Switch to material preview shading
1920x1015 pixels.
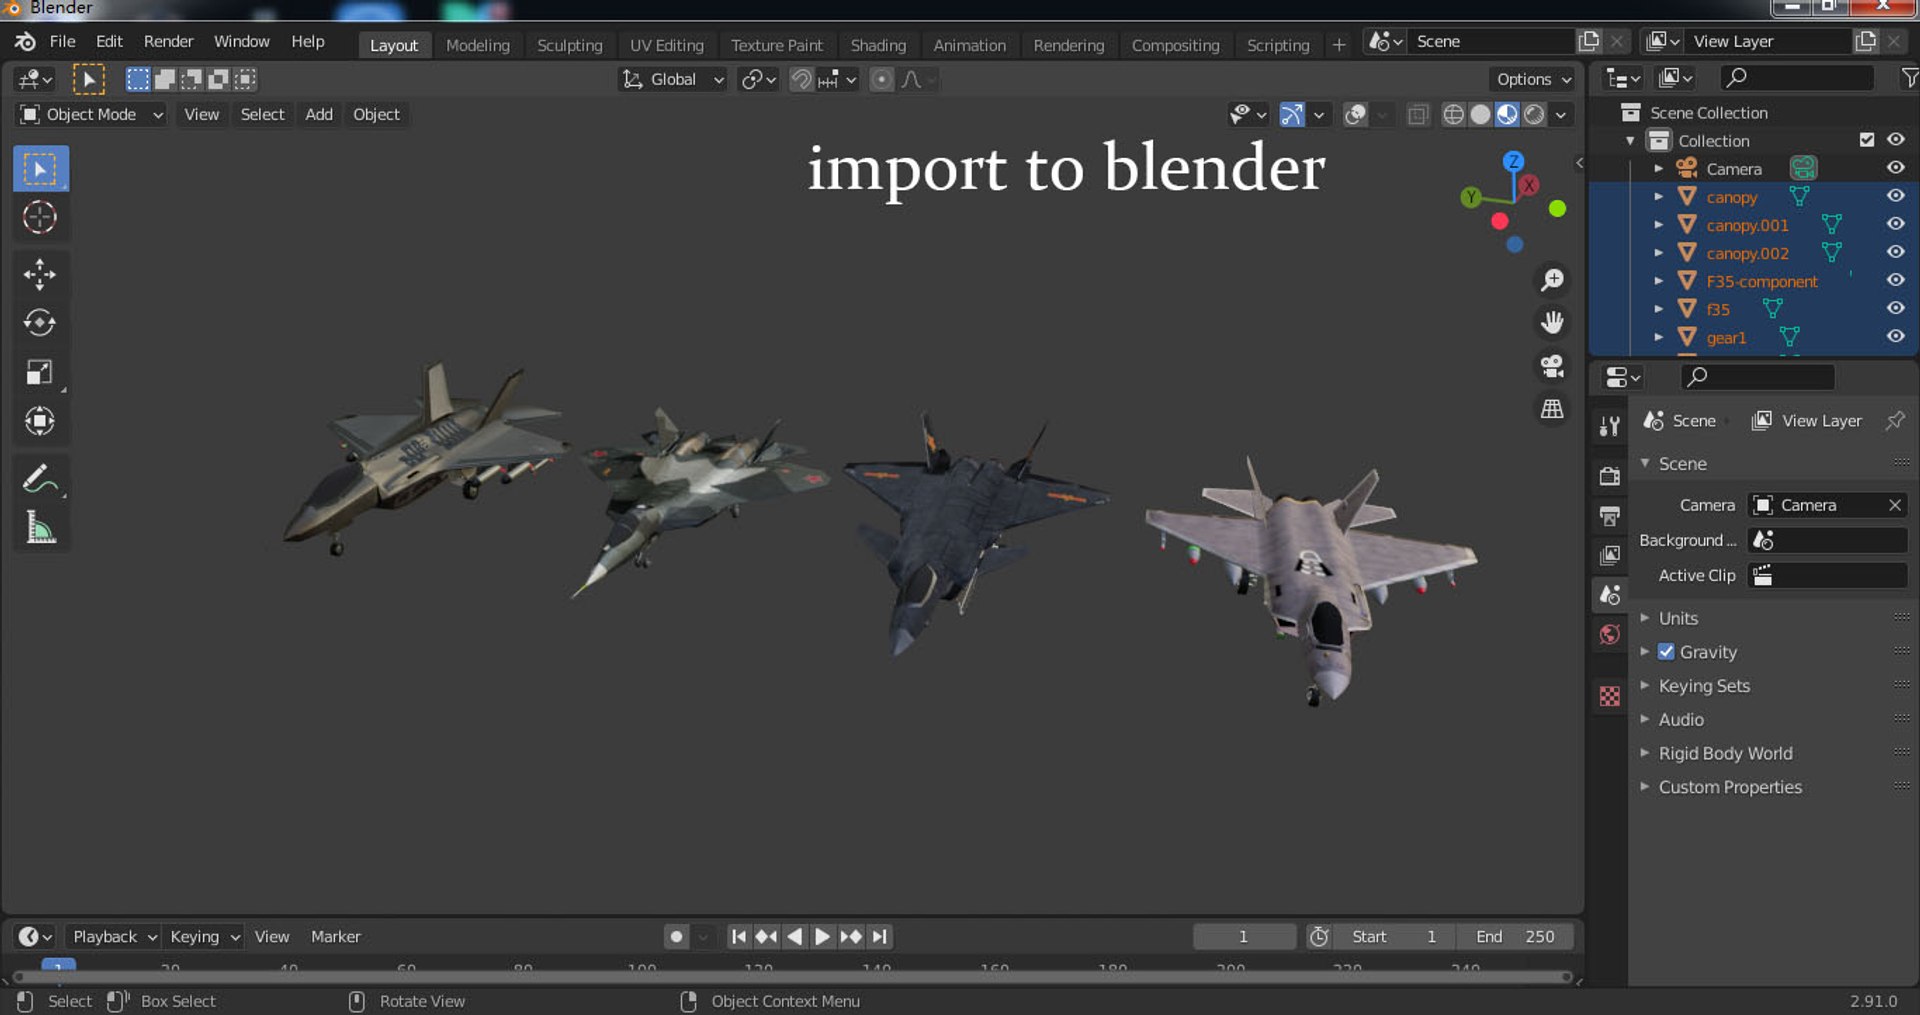(x=1507, y=115)
